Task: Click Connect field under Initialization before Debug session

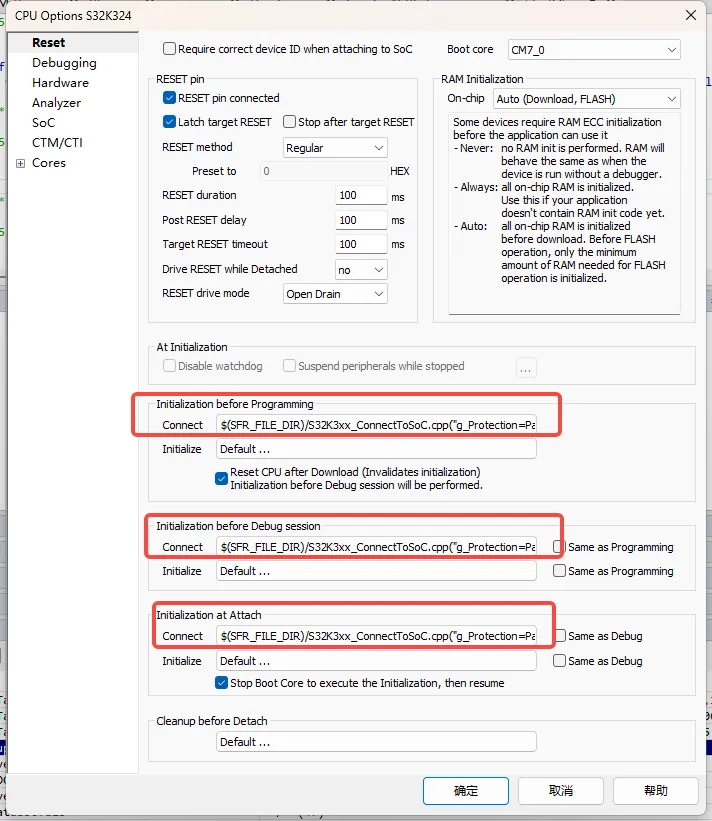Action: tap(376, 547)
